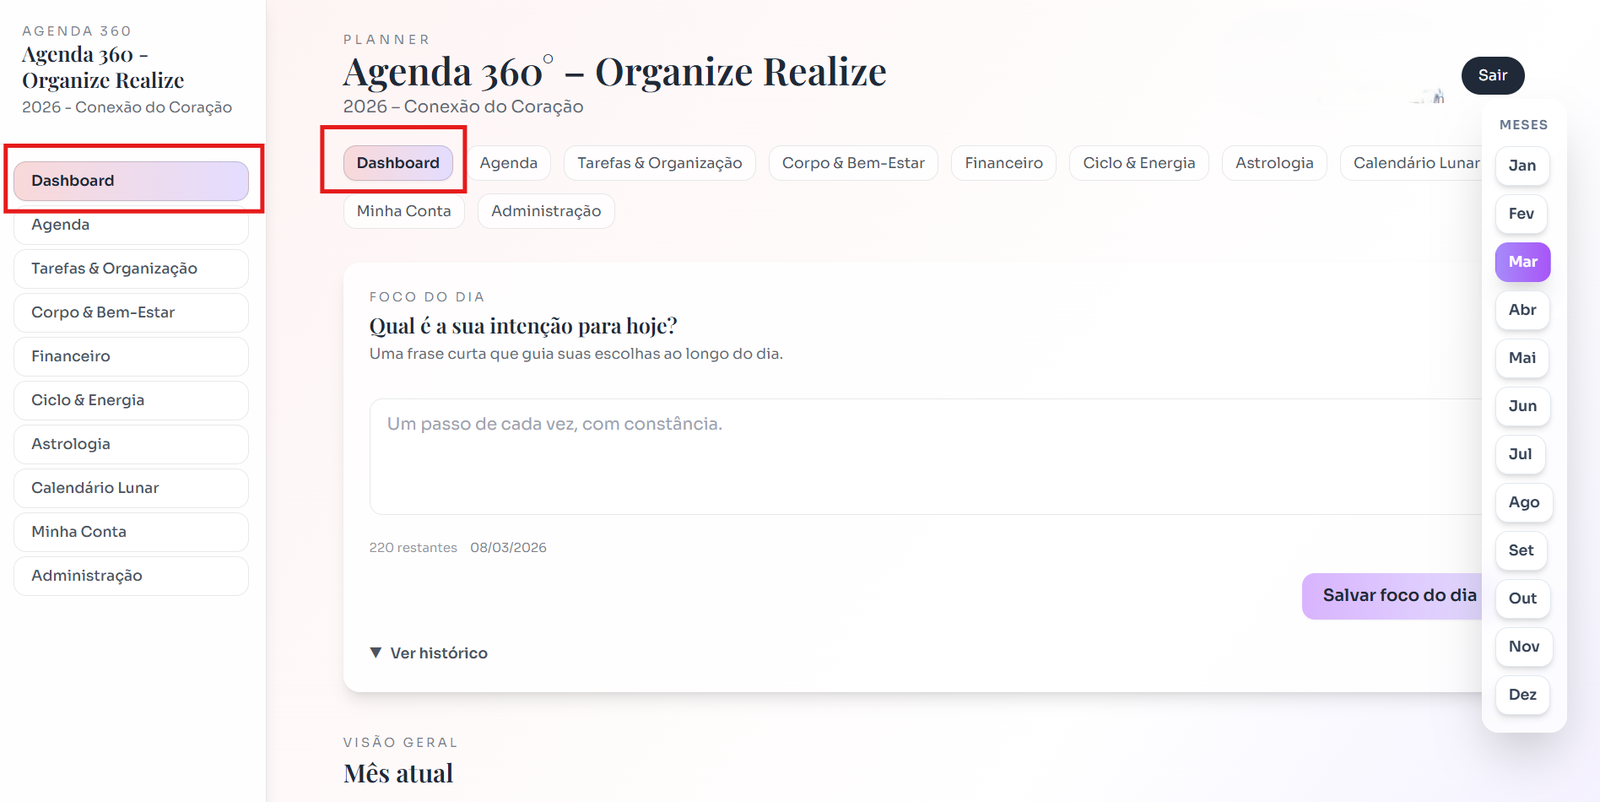Click the MESES panel label
The image size is (1600, 802).
pos(1523,125)
